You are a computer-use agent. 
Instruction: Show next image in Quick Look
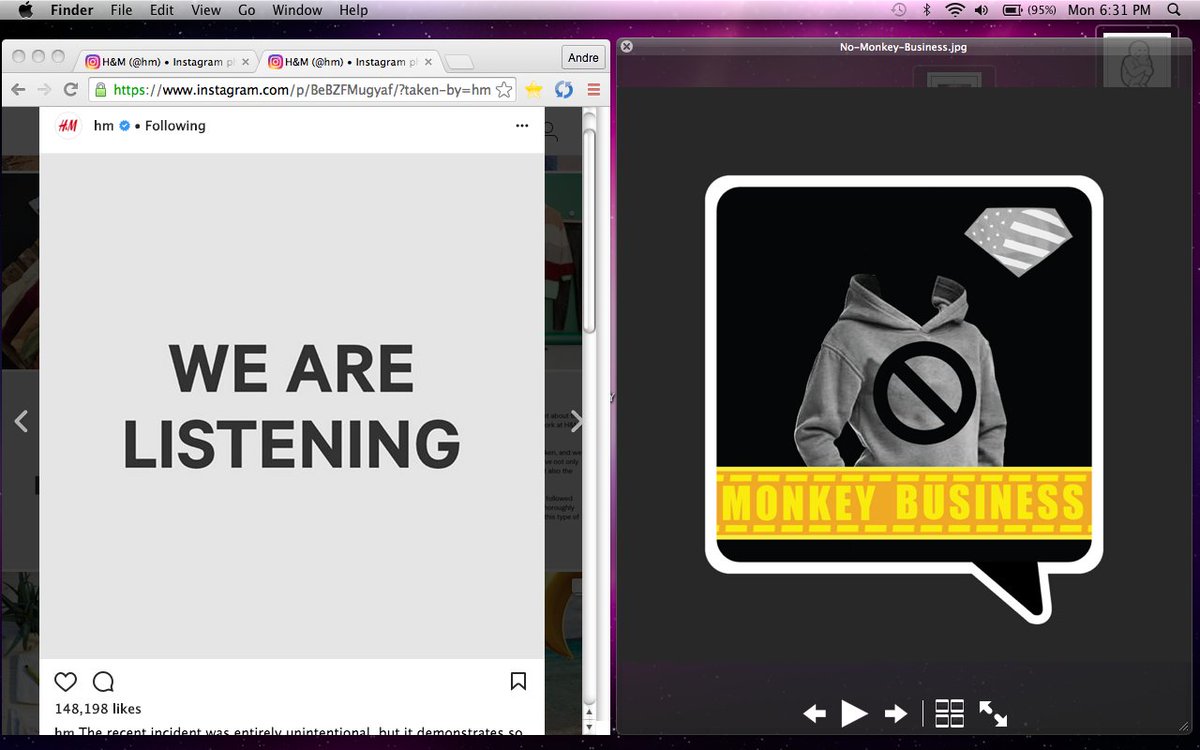point(896,713)
